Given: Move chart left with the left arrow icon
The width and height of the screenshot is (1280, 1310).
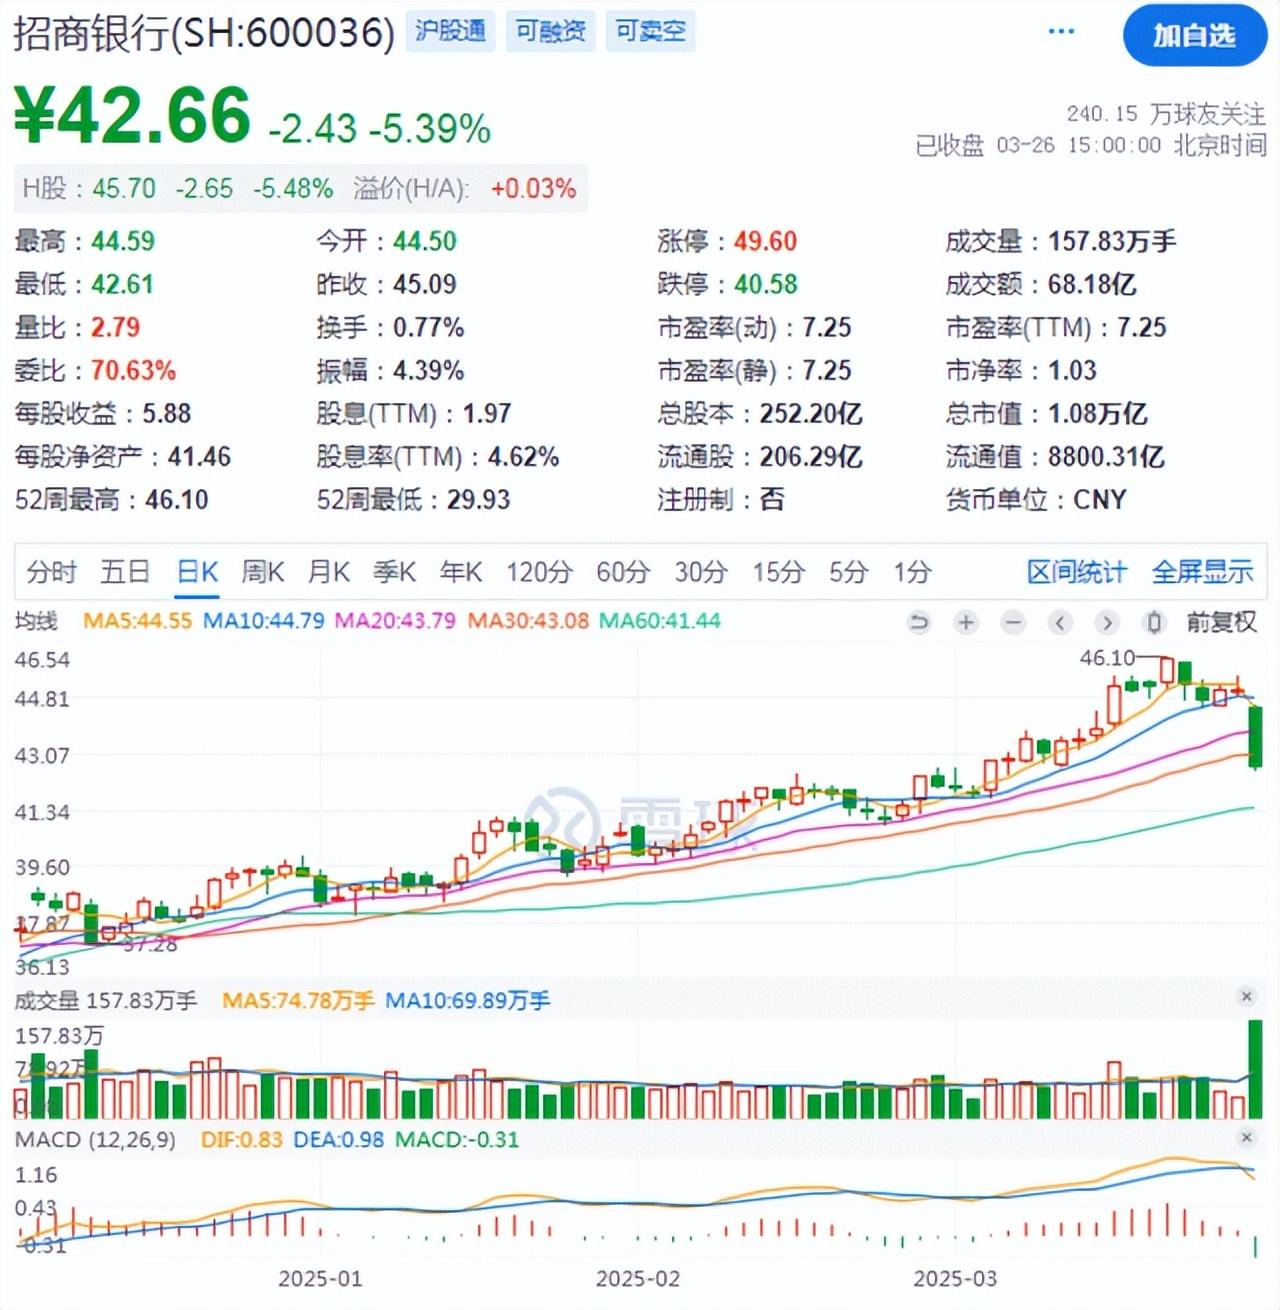Looking at the screenshot, I should (1060, 623).
